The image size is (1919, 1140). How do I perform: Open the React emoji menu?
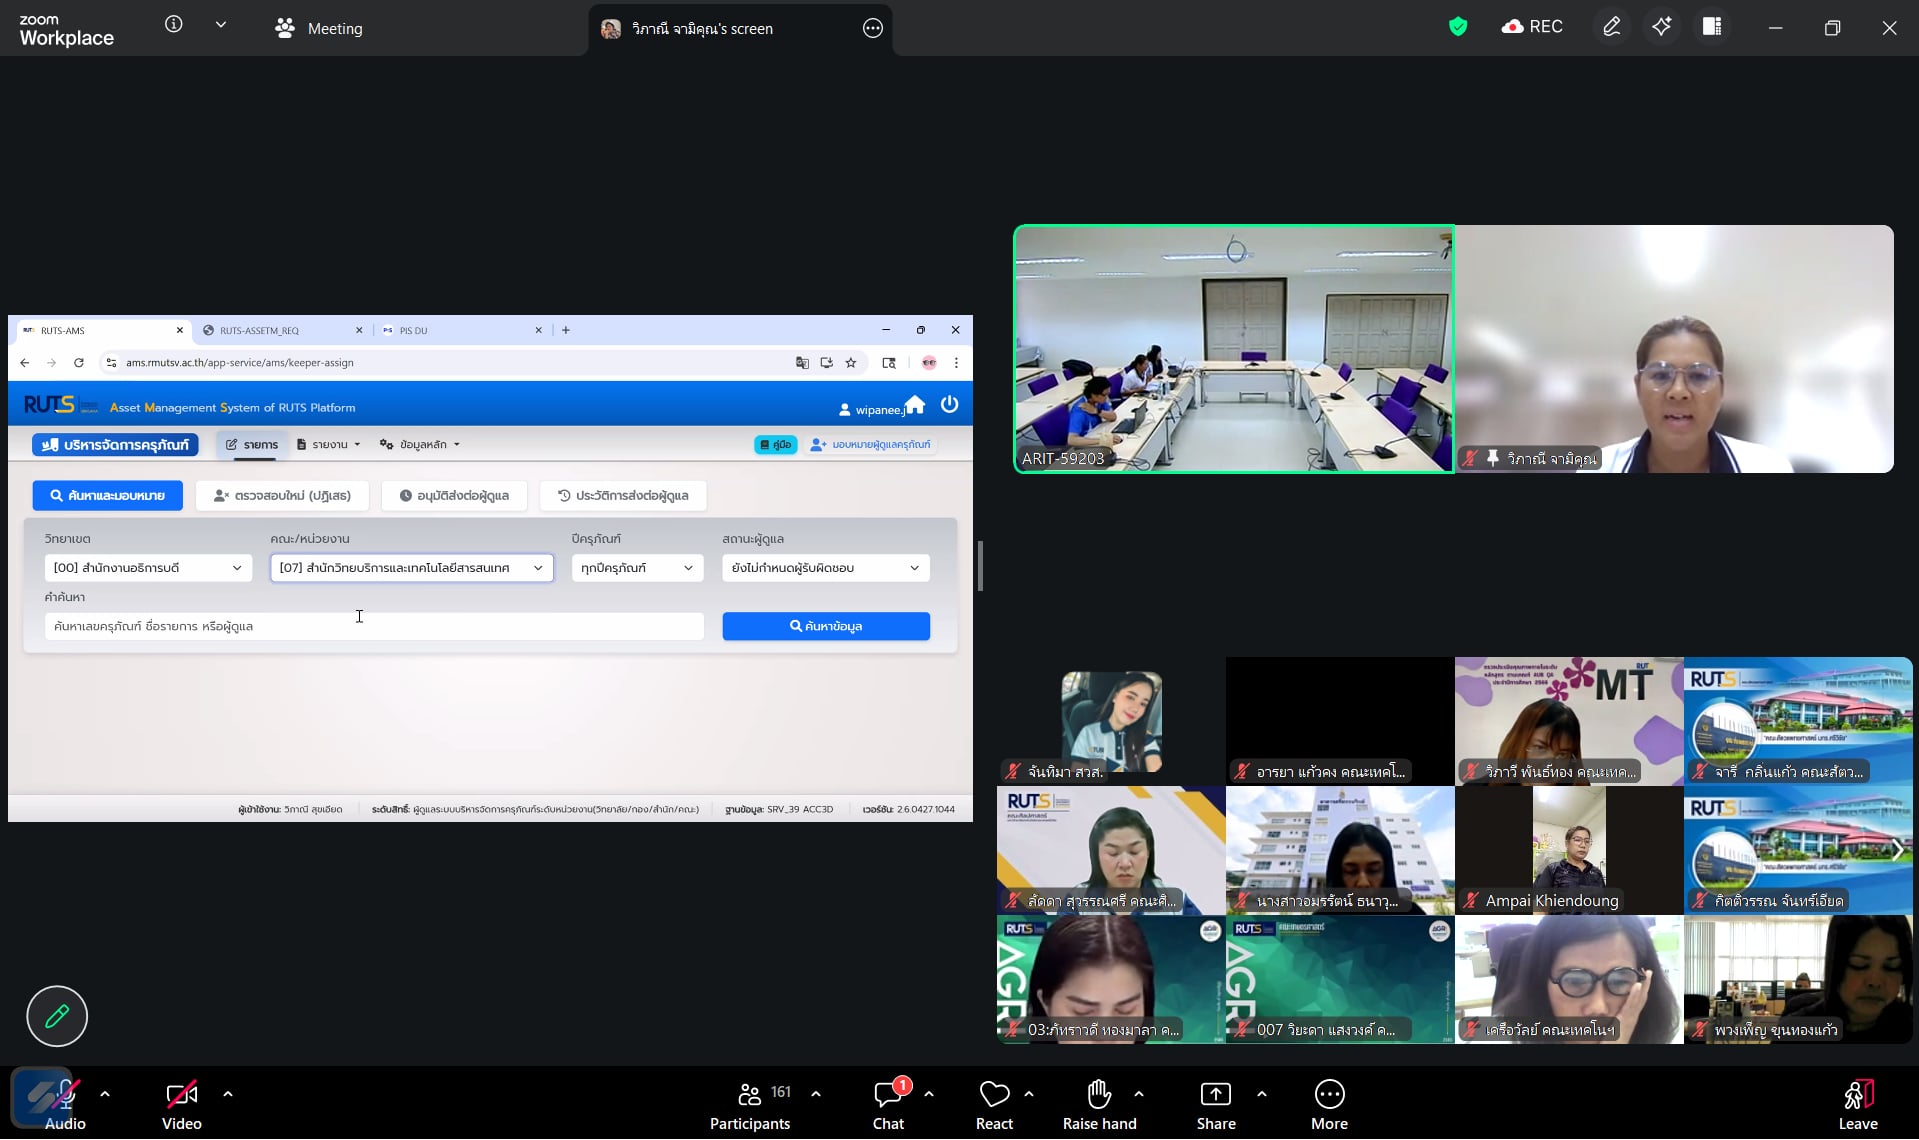pyautogui.click(x=994, y=1104)
